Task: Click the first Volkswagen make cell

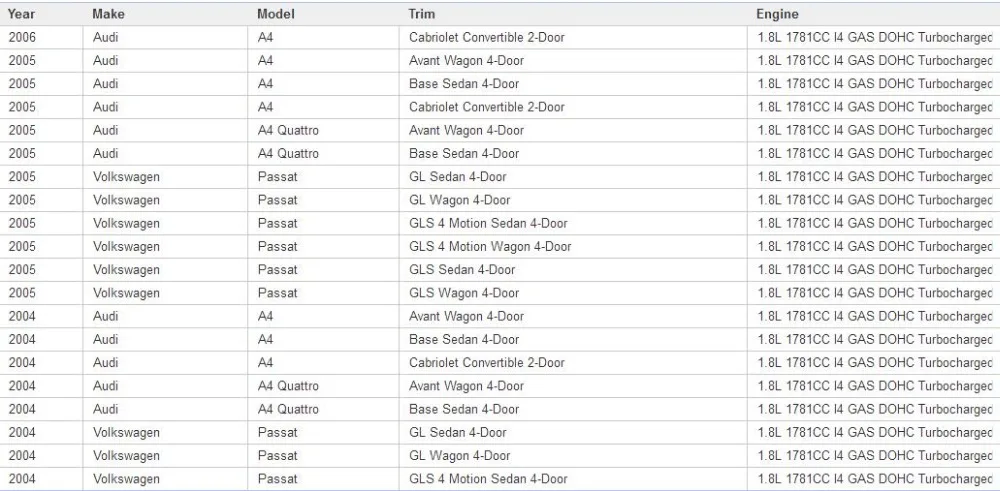Action: [x=165, y=177]
